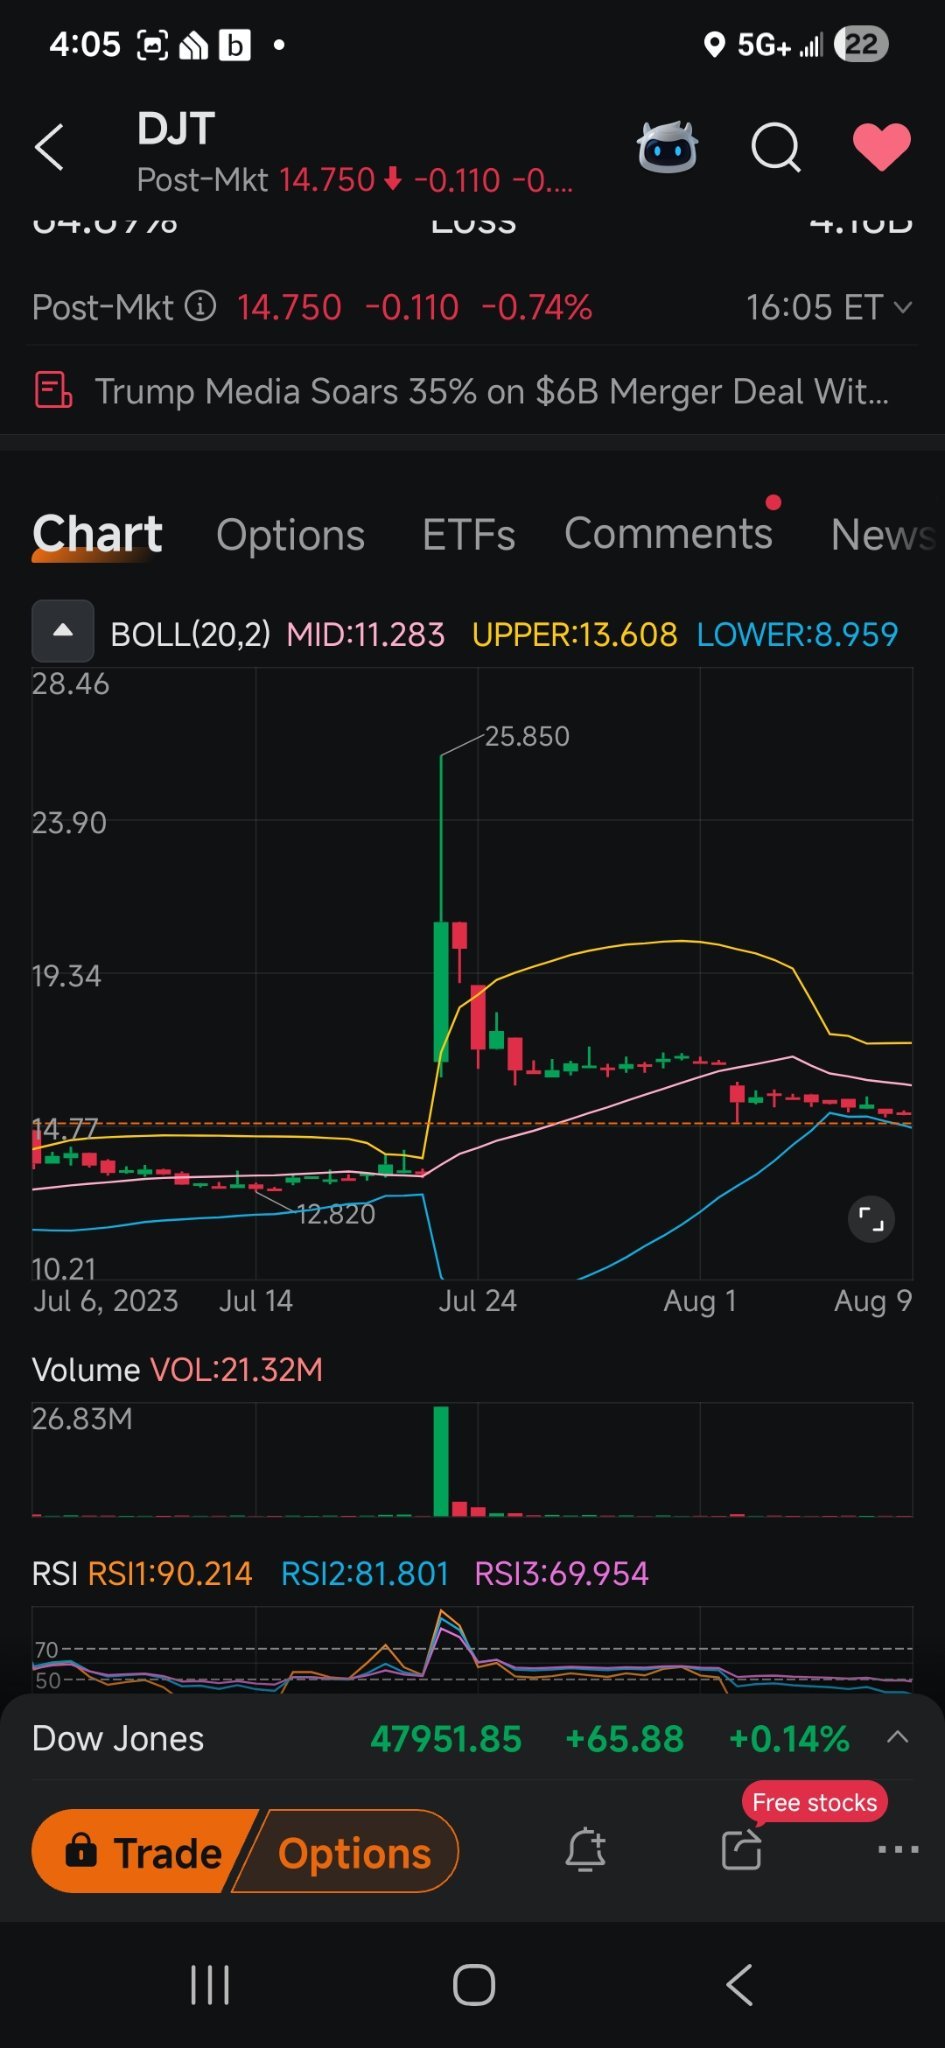Tap the RSI2:81.801 reading

coord(364,1573)
